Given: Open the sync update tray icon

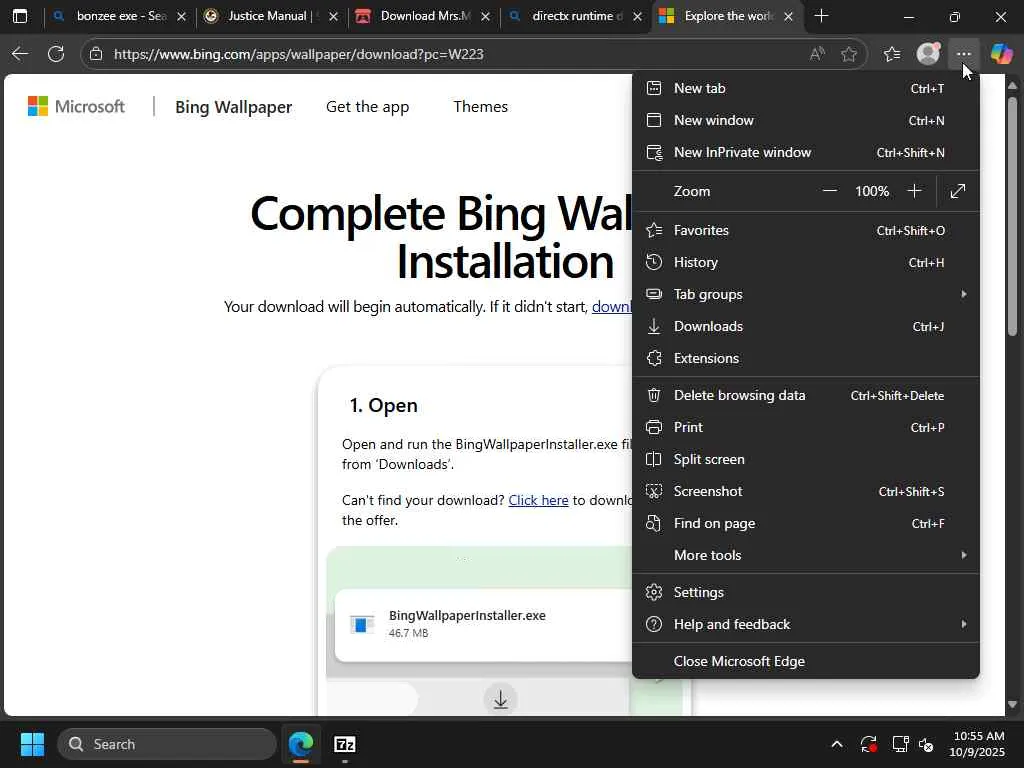Looking at the screenshot, I should click(x=869, y=744).
